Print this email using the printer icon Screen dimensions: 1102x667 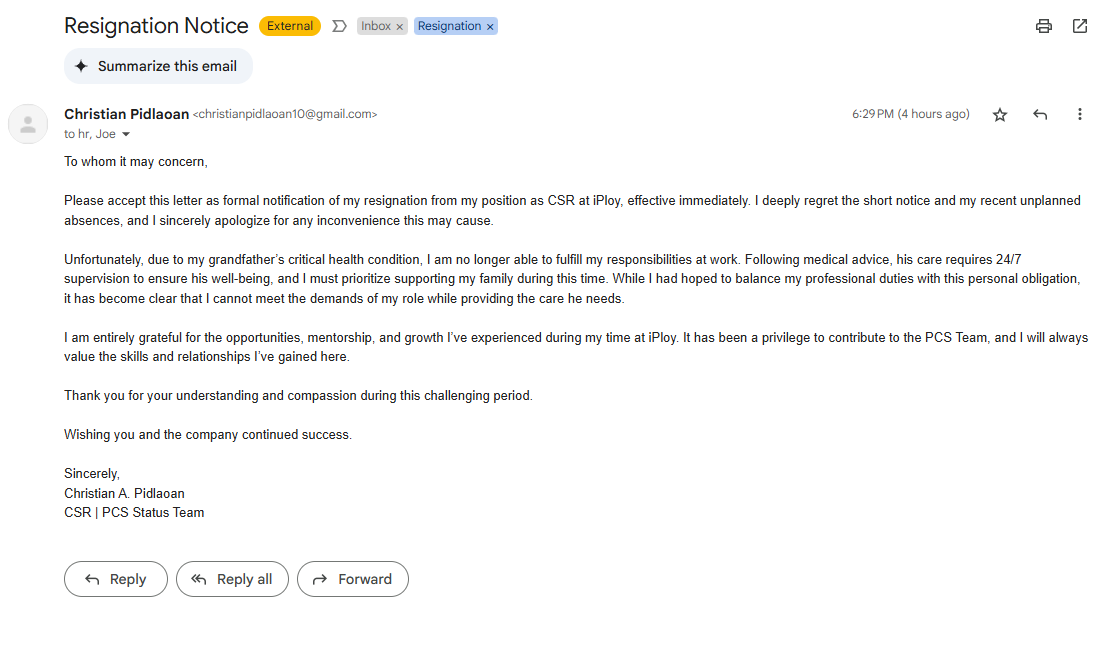(x=1044, y=26)
